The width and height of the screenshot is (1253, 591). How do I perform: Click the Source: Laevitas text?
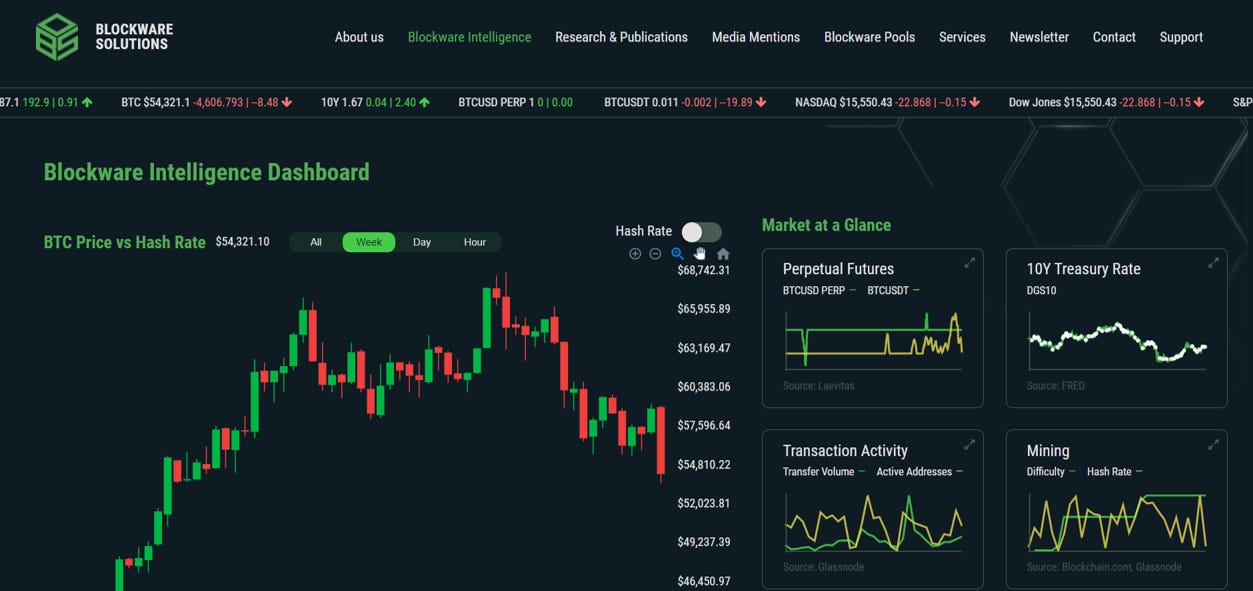point(818,386)
